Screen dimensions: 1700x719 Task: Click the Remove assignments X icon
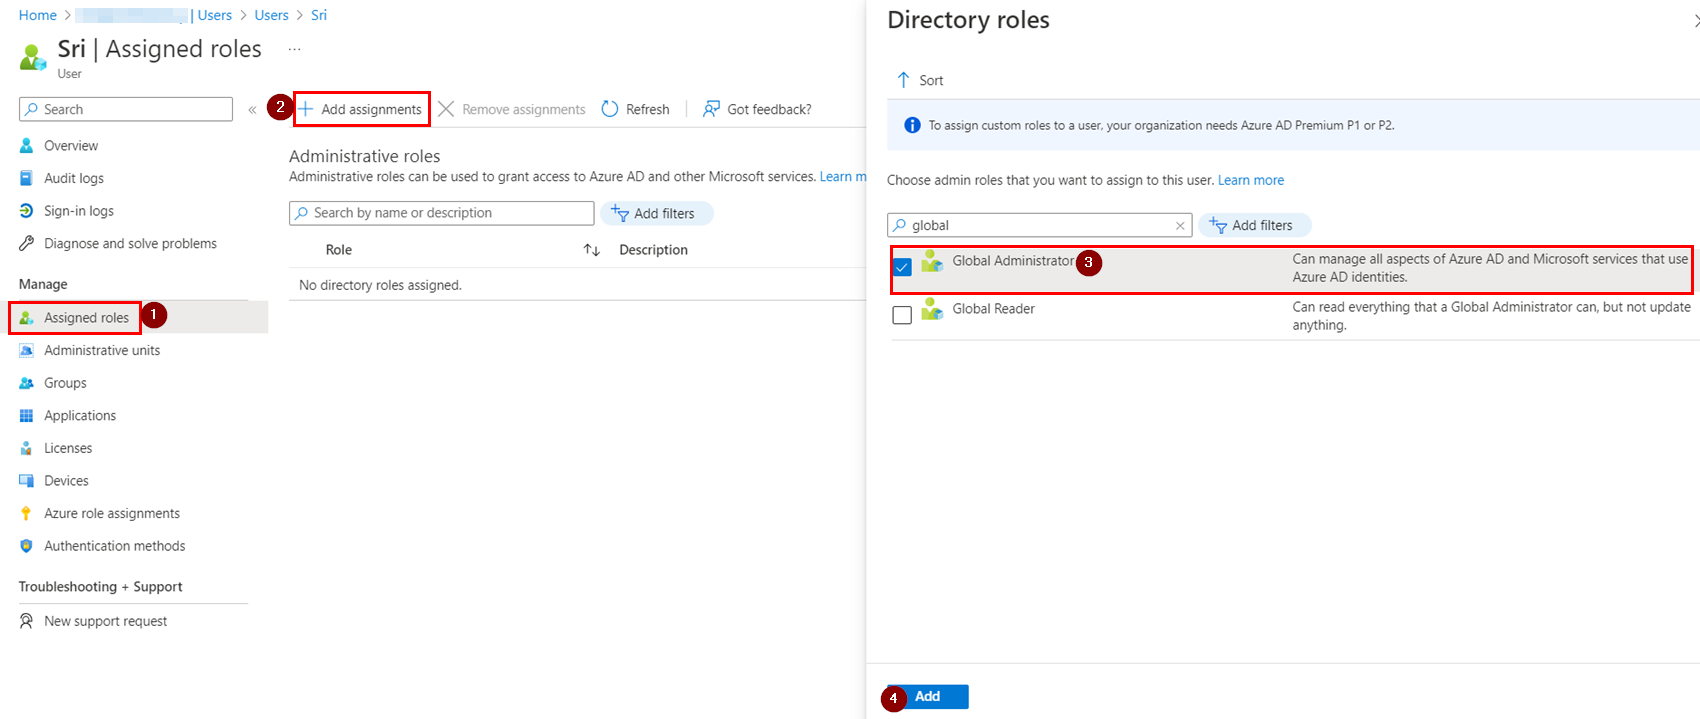click(x=446, y=109)
